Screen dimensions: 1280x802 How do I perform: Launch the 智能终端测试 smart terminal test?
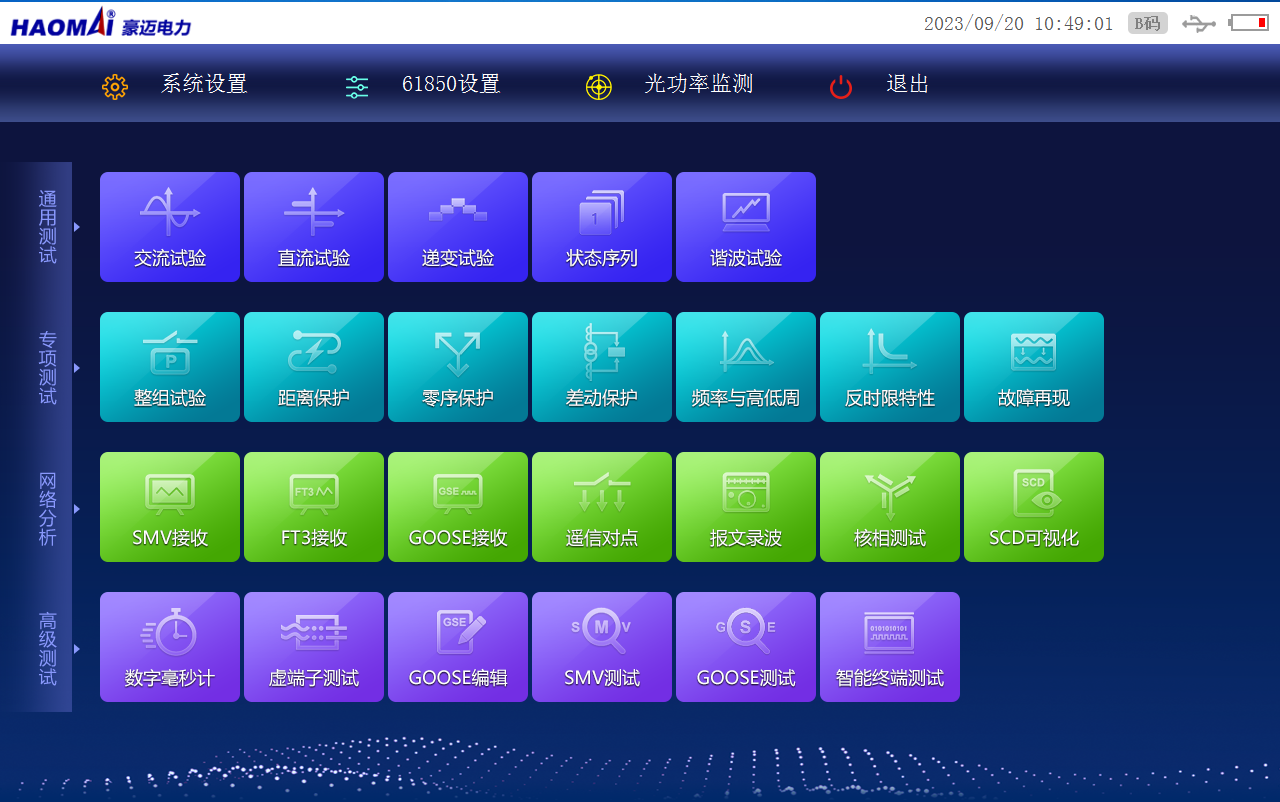pyautogui.click(x=890, y=647)
